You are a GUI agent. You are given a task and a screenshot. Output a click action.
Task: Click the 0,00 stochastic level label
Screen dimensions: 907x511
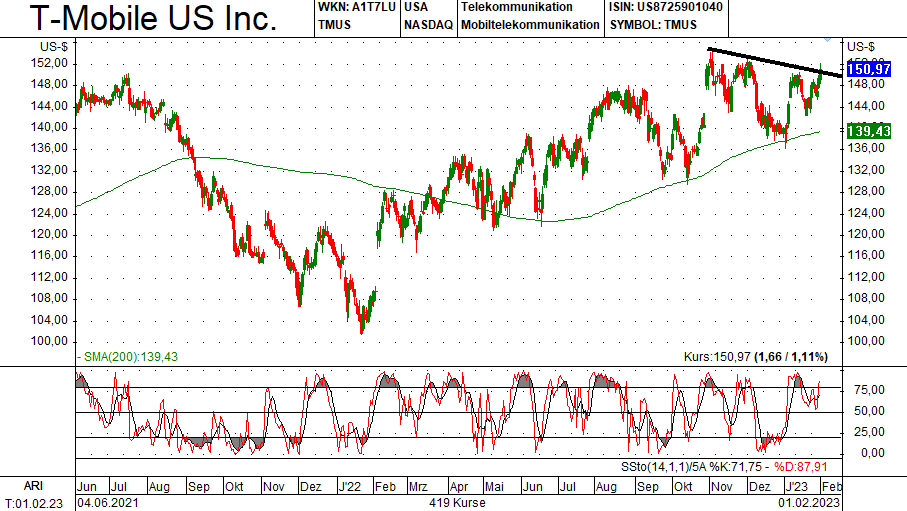click(873, 453)
